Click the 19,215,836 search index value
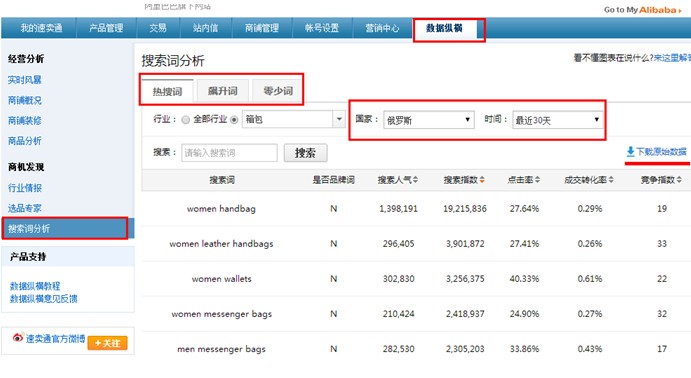Screen dimensions: 691x378 pyautogui.click(x=465, y=209)
